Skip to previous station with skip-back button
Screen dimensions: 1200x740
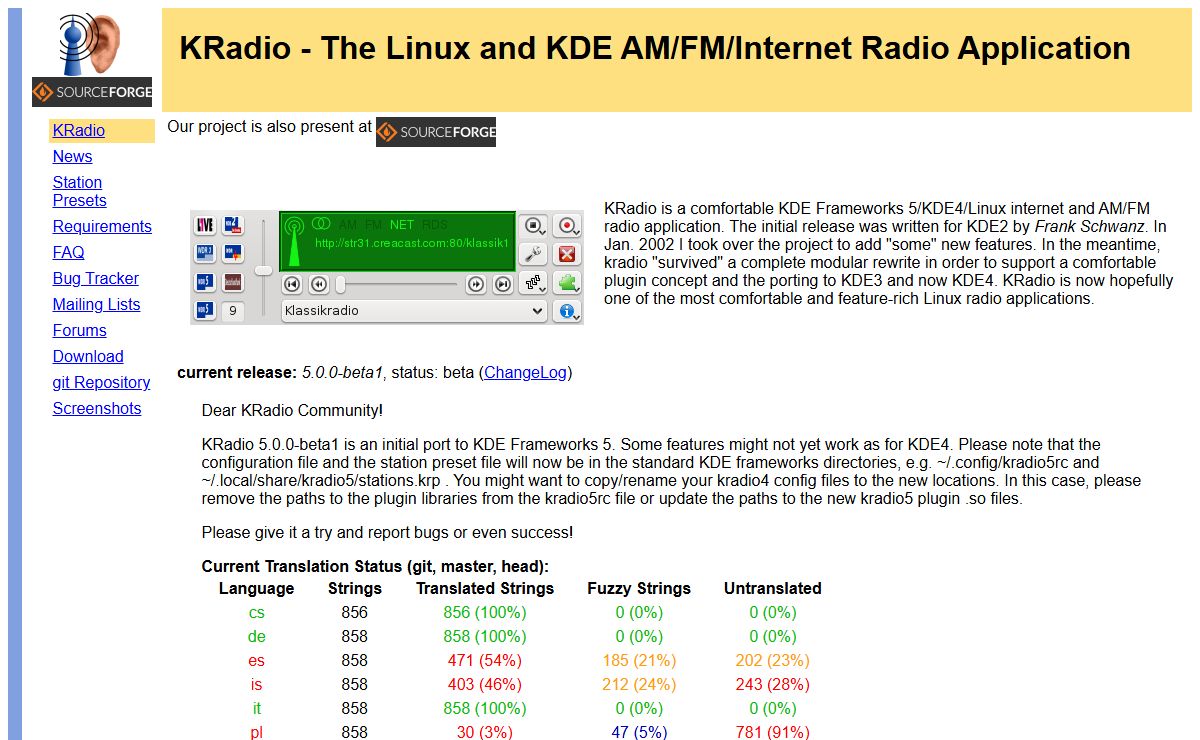tap(292, 284)
